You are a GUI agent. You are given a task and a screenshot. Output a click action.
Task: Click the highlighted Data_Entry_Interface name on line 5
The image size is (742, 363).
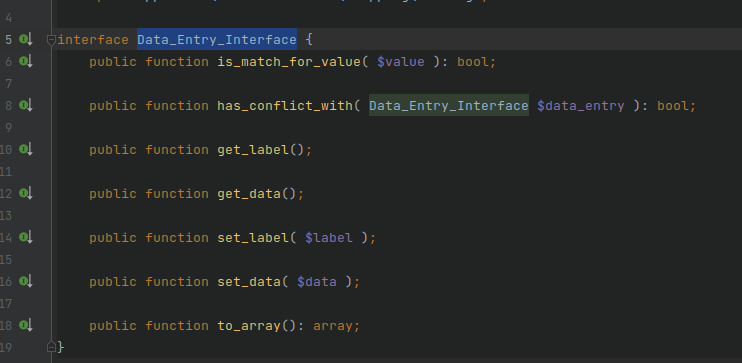217,40
